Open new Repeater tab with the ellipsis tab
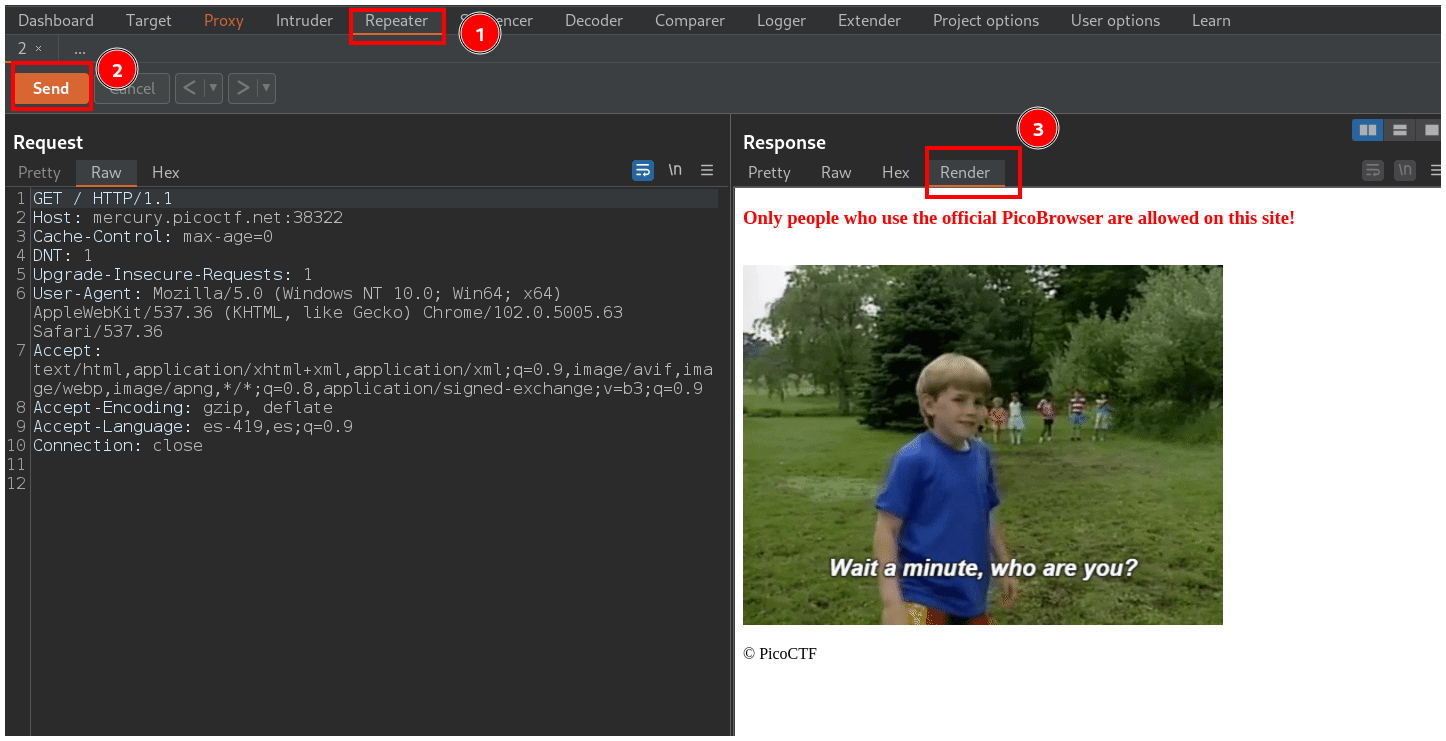The image size is (1446, 741). pyautogui.click(x=80, y=49)
